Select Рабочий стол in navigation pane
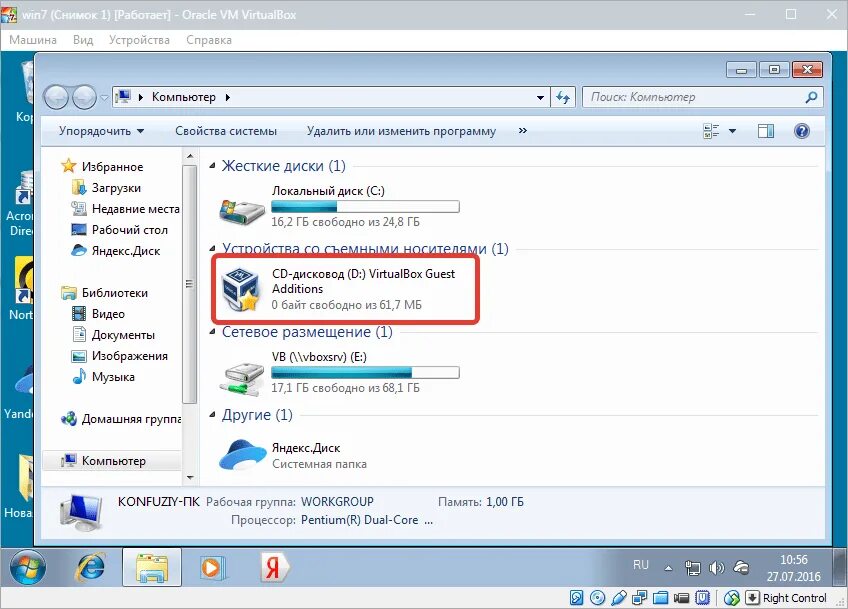This screenshot has height=609, width=848. (120, 230)
